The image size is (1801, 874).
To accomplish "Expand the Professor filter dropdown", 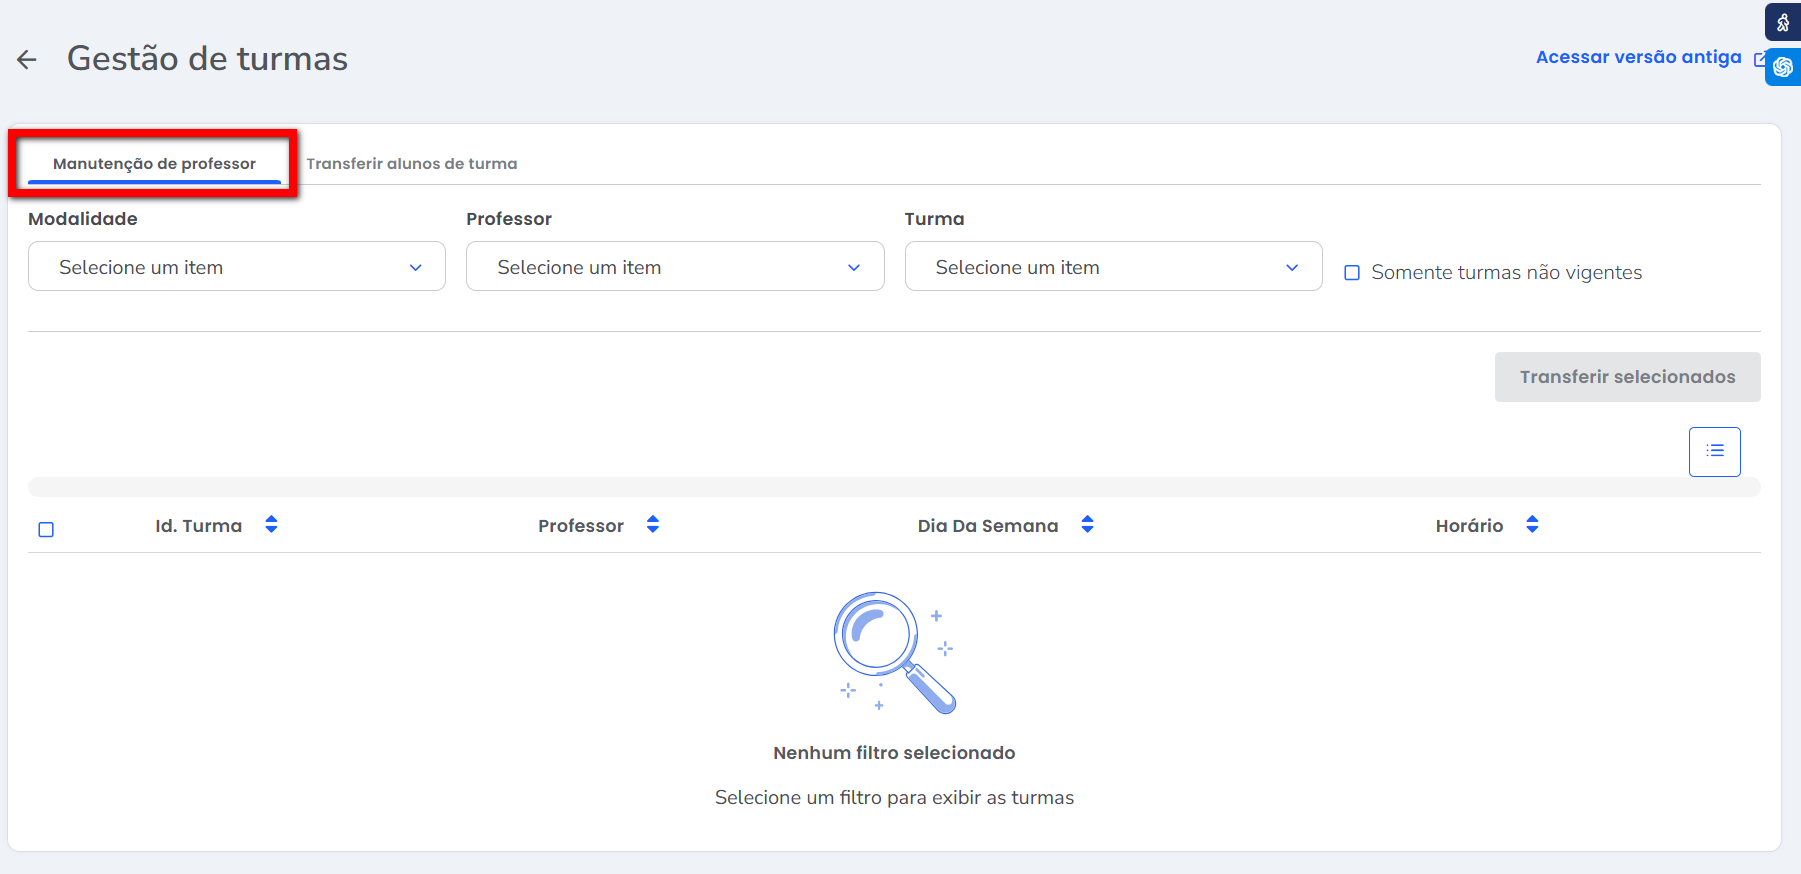I will 675,267.
